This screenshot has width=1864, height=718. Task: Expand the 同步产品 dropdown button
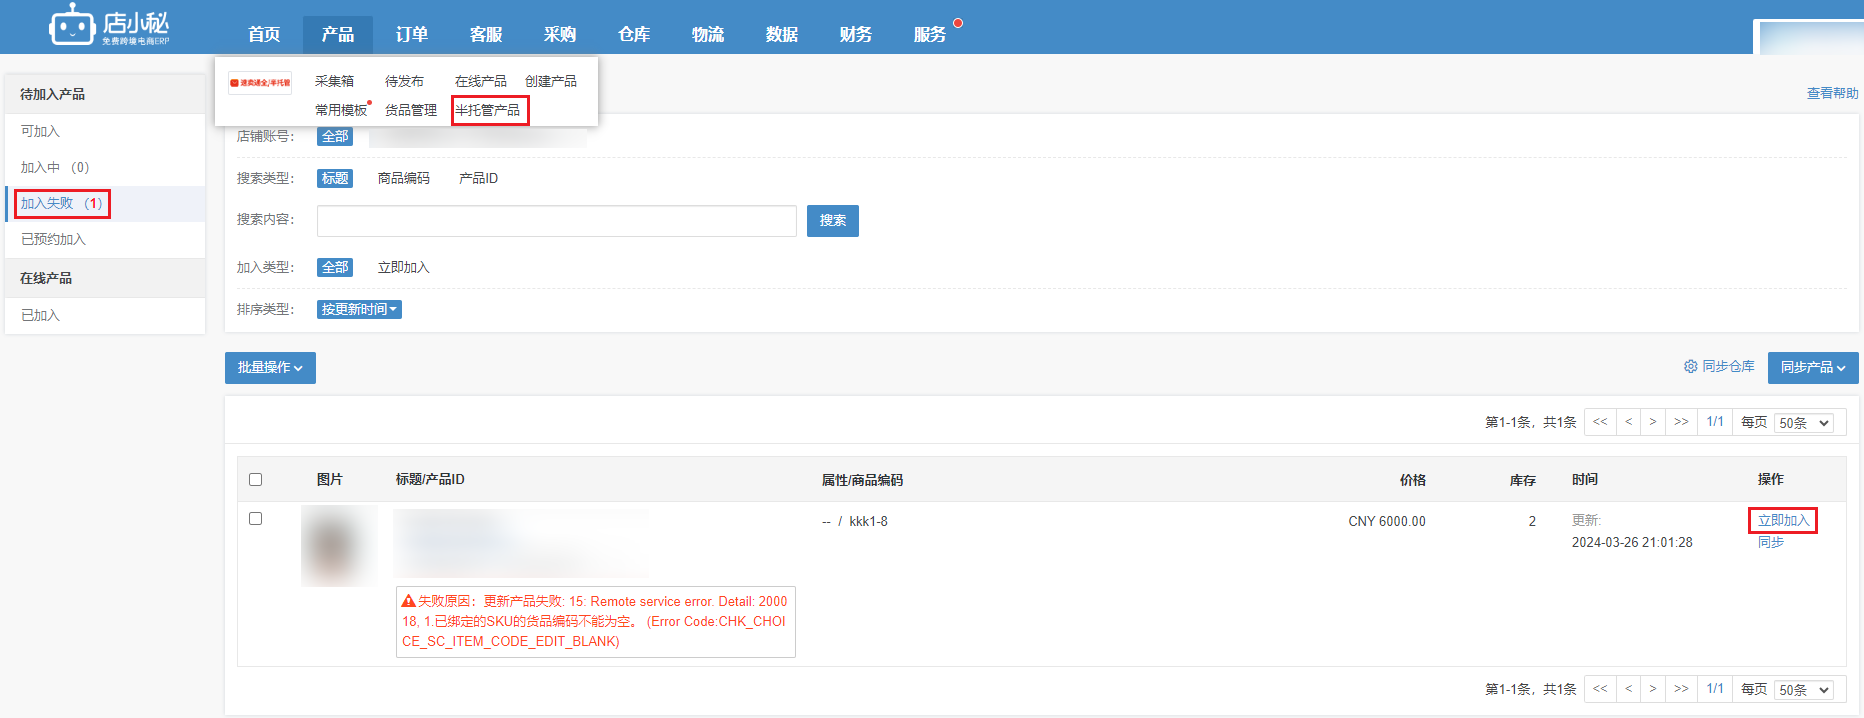[x=1812, y=368]
